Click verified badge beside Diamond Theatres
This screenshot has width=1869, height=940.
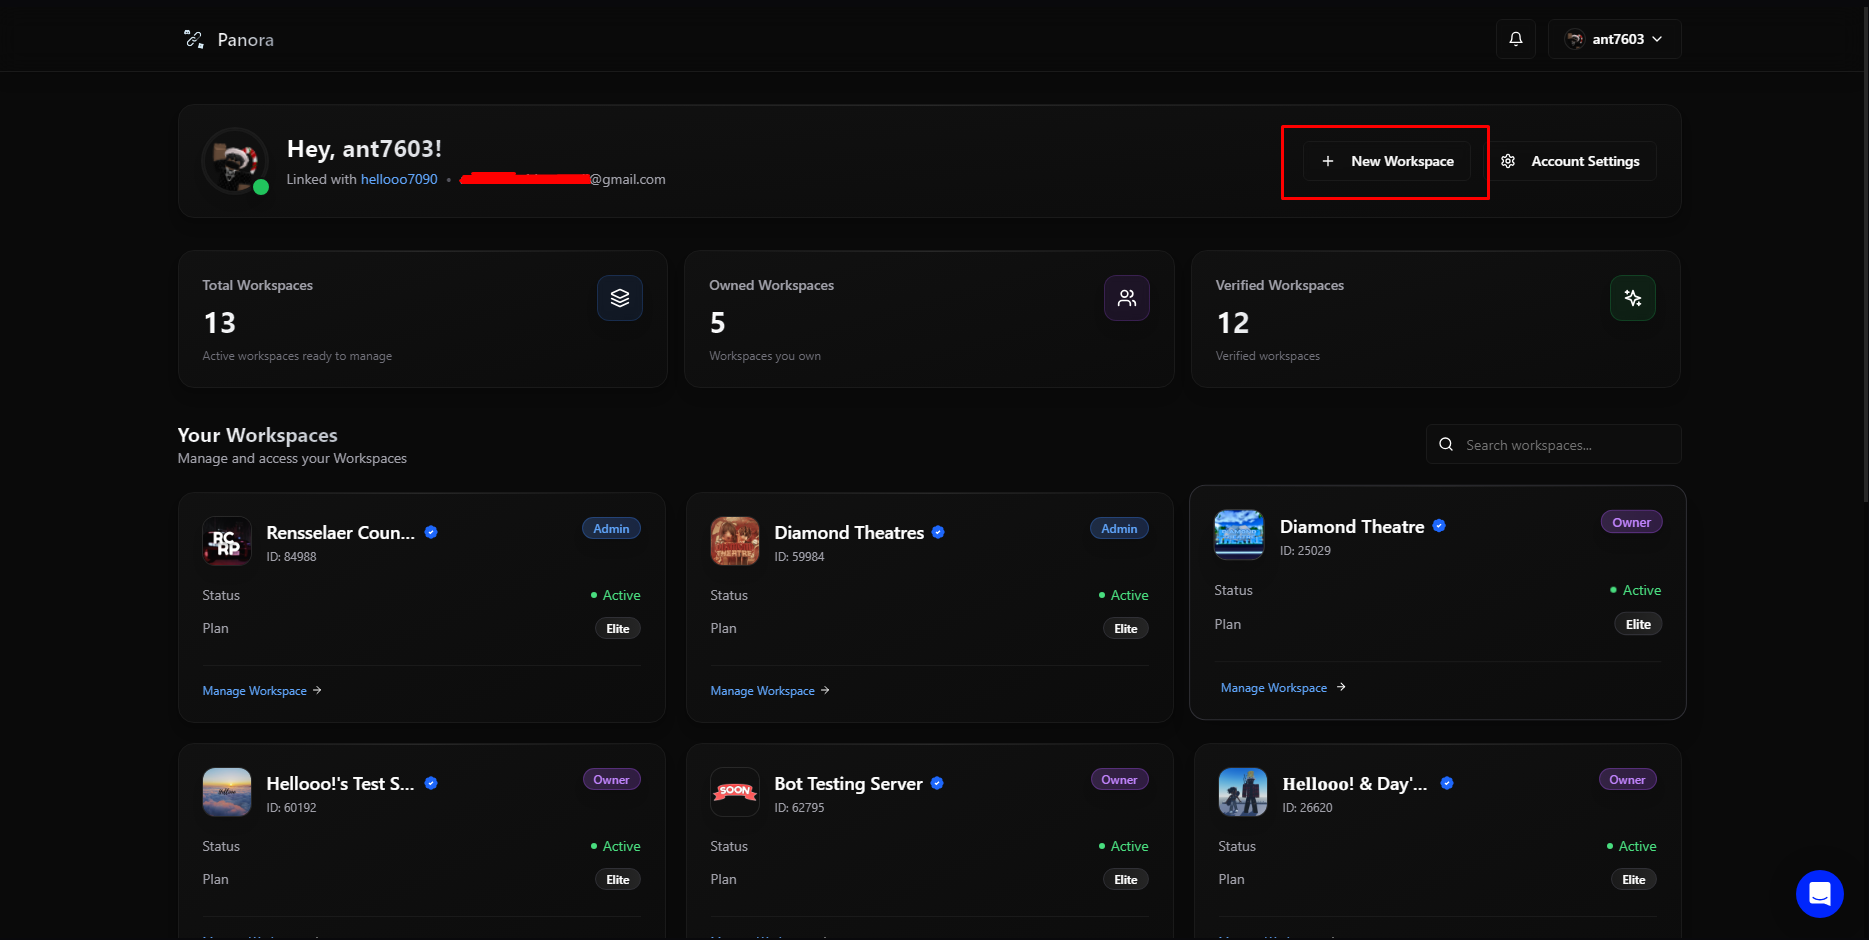(x=938, y=532)
